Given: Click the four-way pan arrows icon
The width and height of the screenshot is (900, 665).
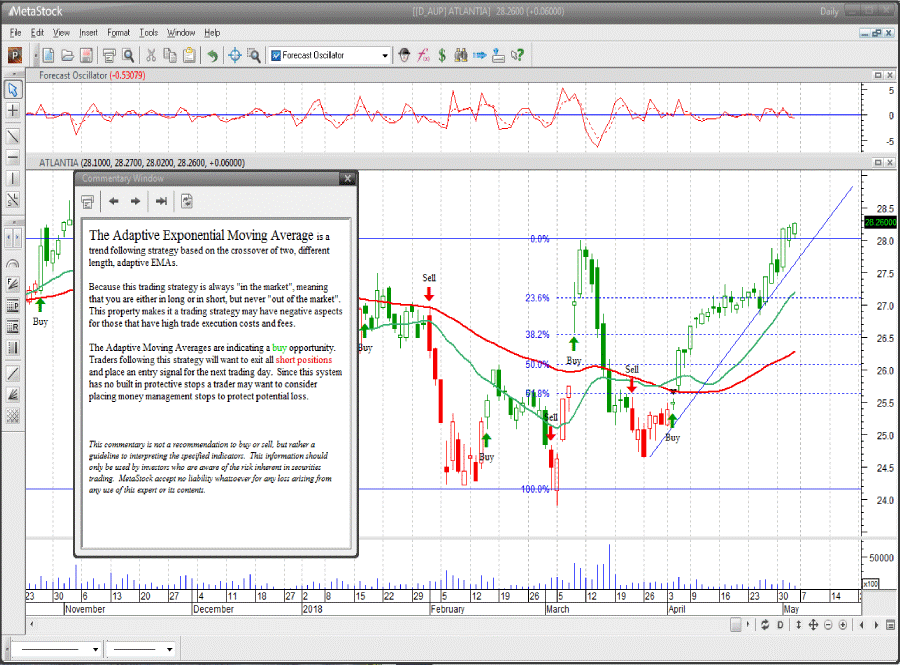Looking at the screenshot, I should click(813, 625).
